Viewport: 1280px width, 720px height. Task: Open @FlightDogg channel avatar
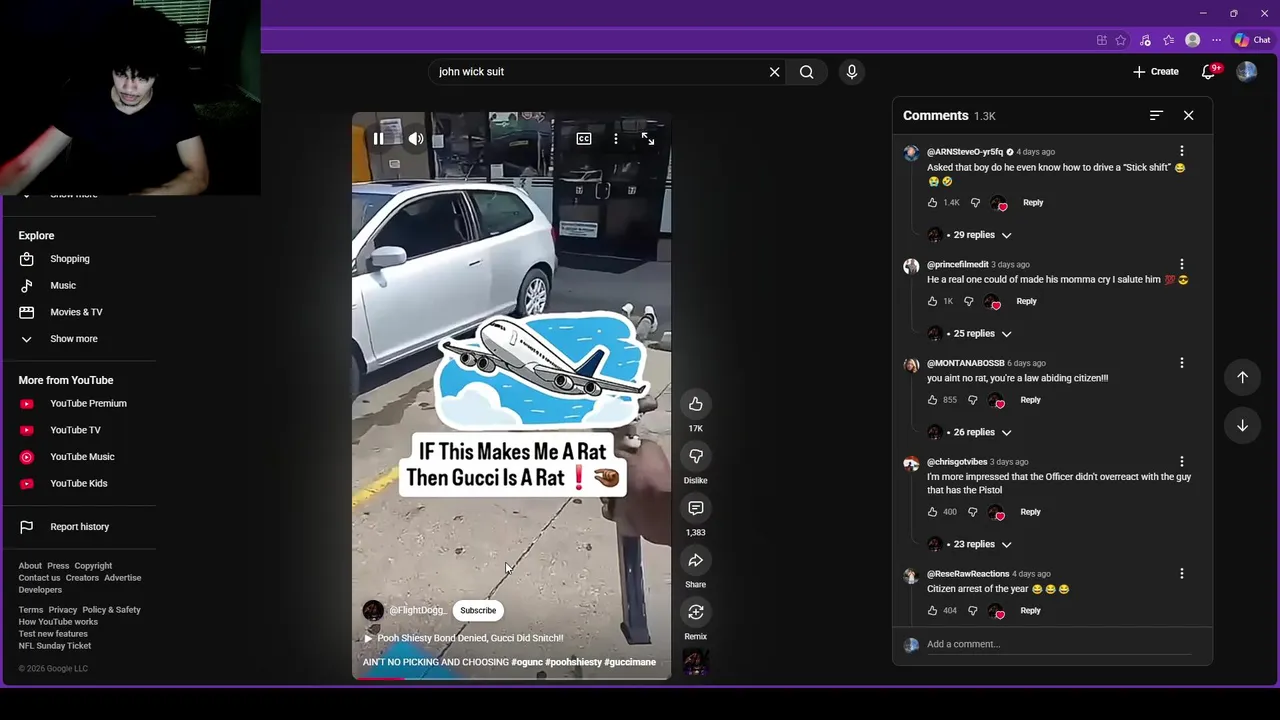(373, 610)
